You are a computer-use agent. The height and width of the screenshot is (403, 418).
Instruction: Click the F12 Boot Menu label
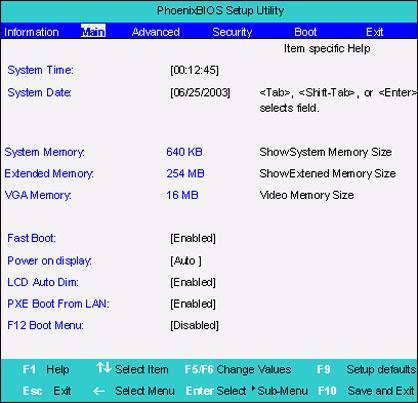point(45,325)
